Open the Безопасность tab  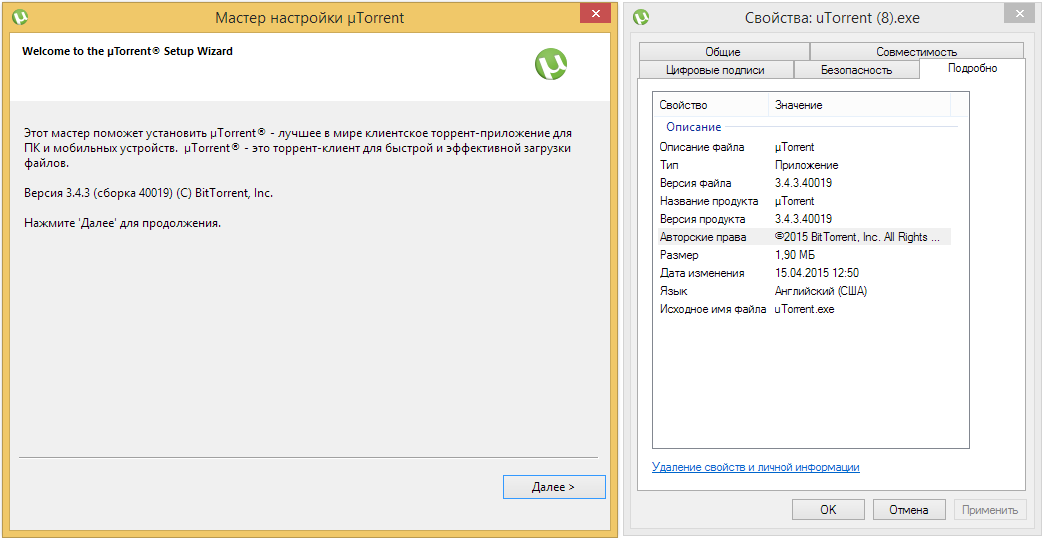856,70
